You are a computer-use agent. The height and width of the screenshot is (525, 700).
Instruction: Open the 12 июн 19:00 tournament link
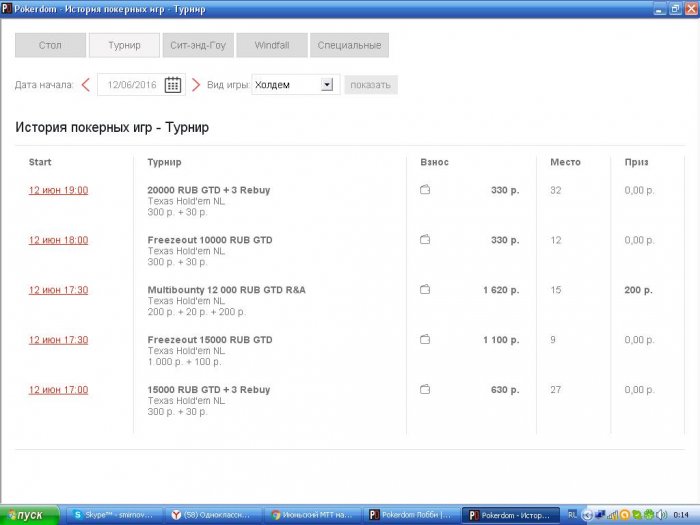[58, 190]
